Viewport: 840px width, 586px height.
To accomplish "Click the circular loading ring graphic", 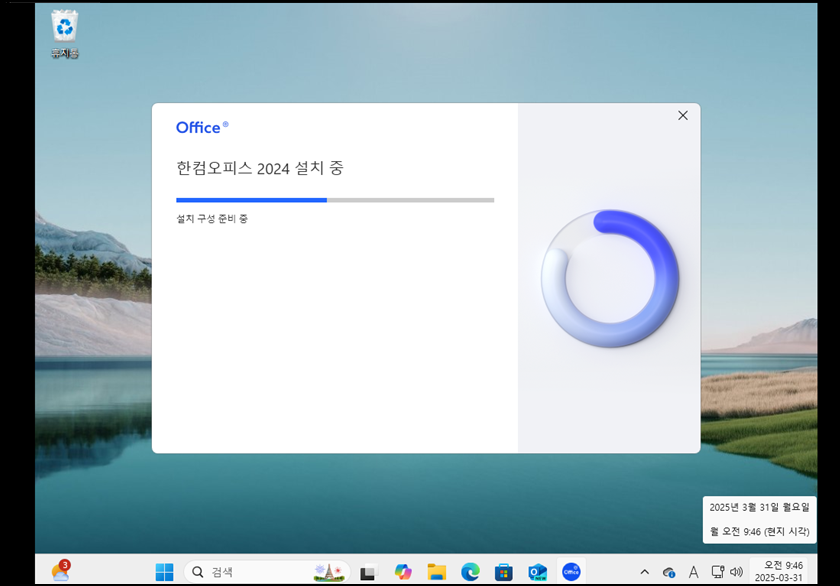I will pyautogui.click(x=610, y=279).
